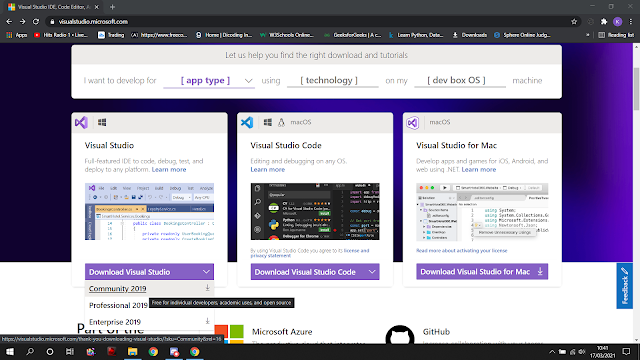
Task: Show hidden system tray icons
Action: [x=552, y=352]
